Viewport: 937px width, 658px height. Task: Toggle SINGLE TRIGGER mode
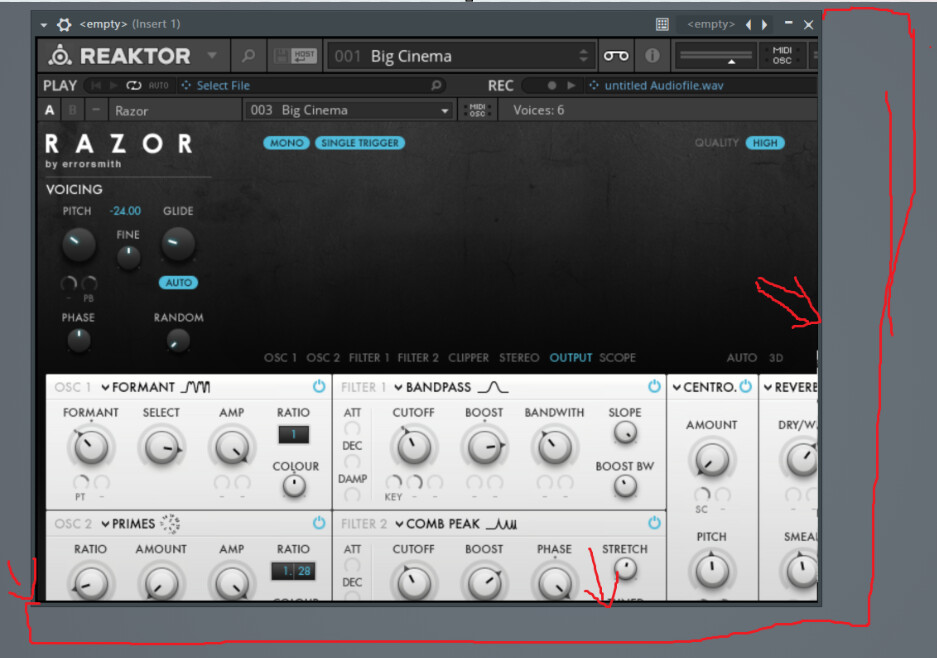[360, 143]
